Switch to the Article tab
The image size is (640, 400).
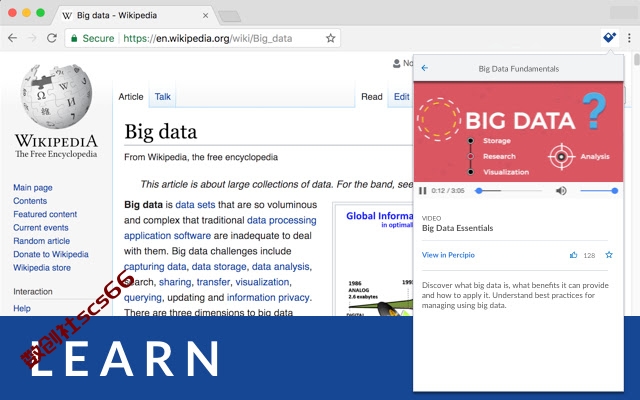tap(131, 97)
